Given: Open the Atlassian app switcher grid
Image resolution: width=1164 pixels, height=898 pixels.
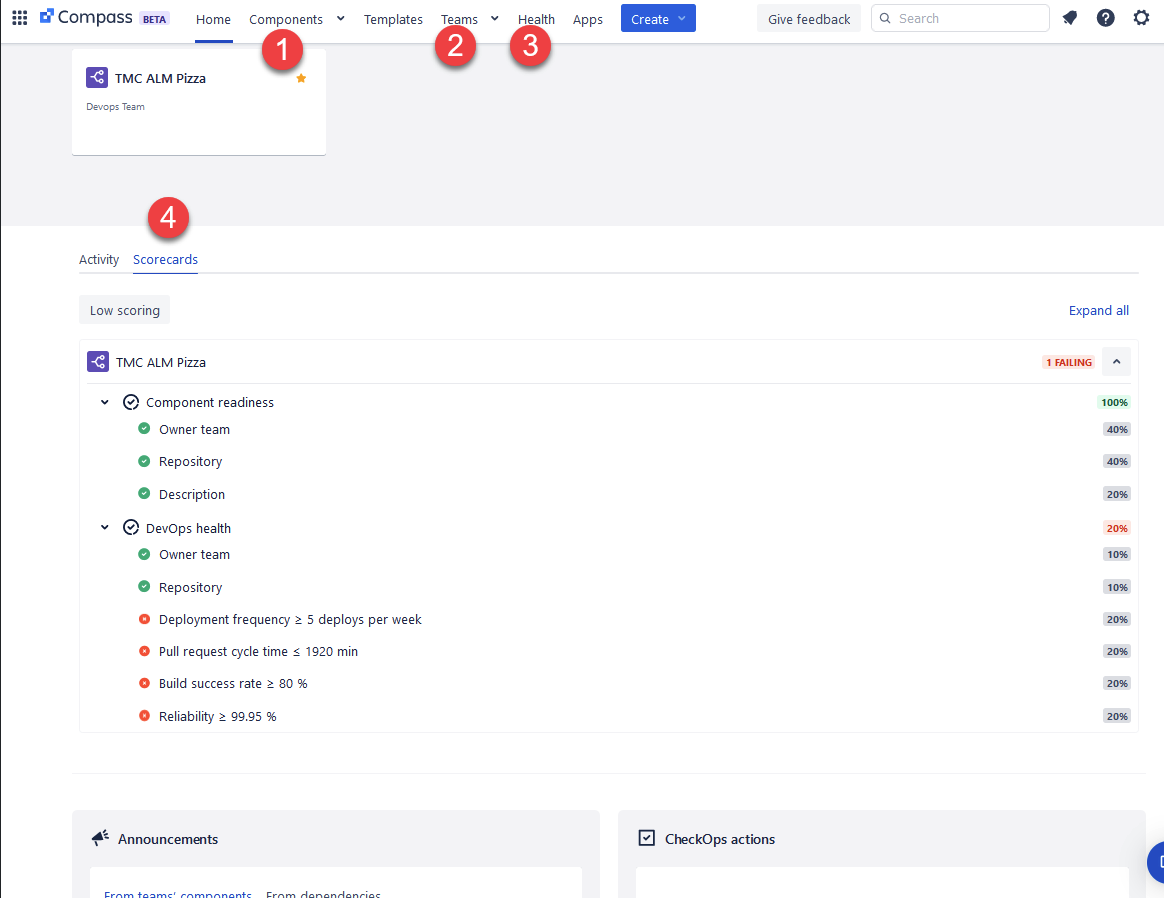Looking at the screenshot, I should (x=19, y=17).
